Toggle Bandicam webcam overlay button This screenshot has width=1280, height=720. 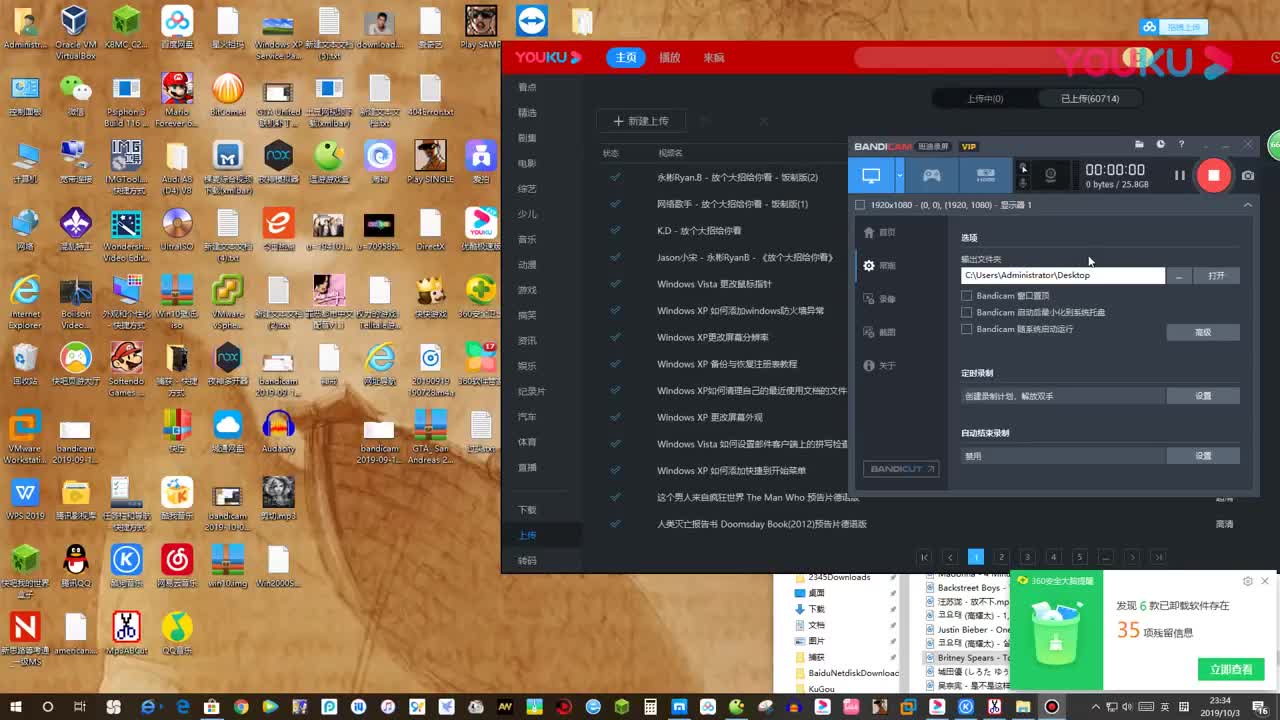click(x=1050, y=175)
